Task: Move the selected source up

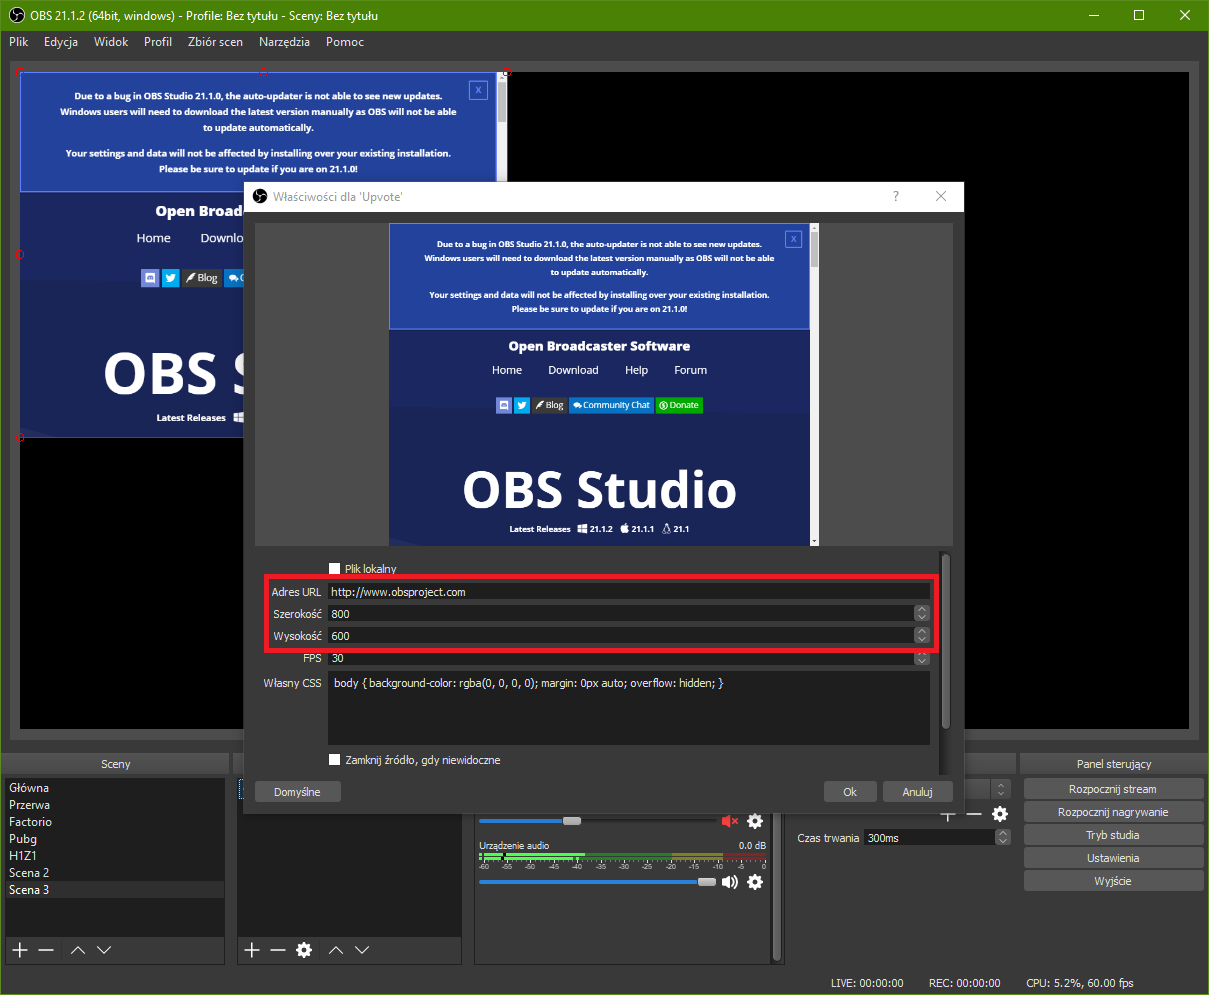Action: [336, 950]
